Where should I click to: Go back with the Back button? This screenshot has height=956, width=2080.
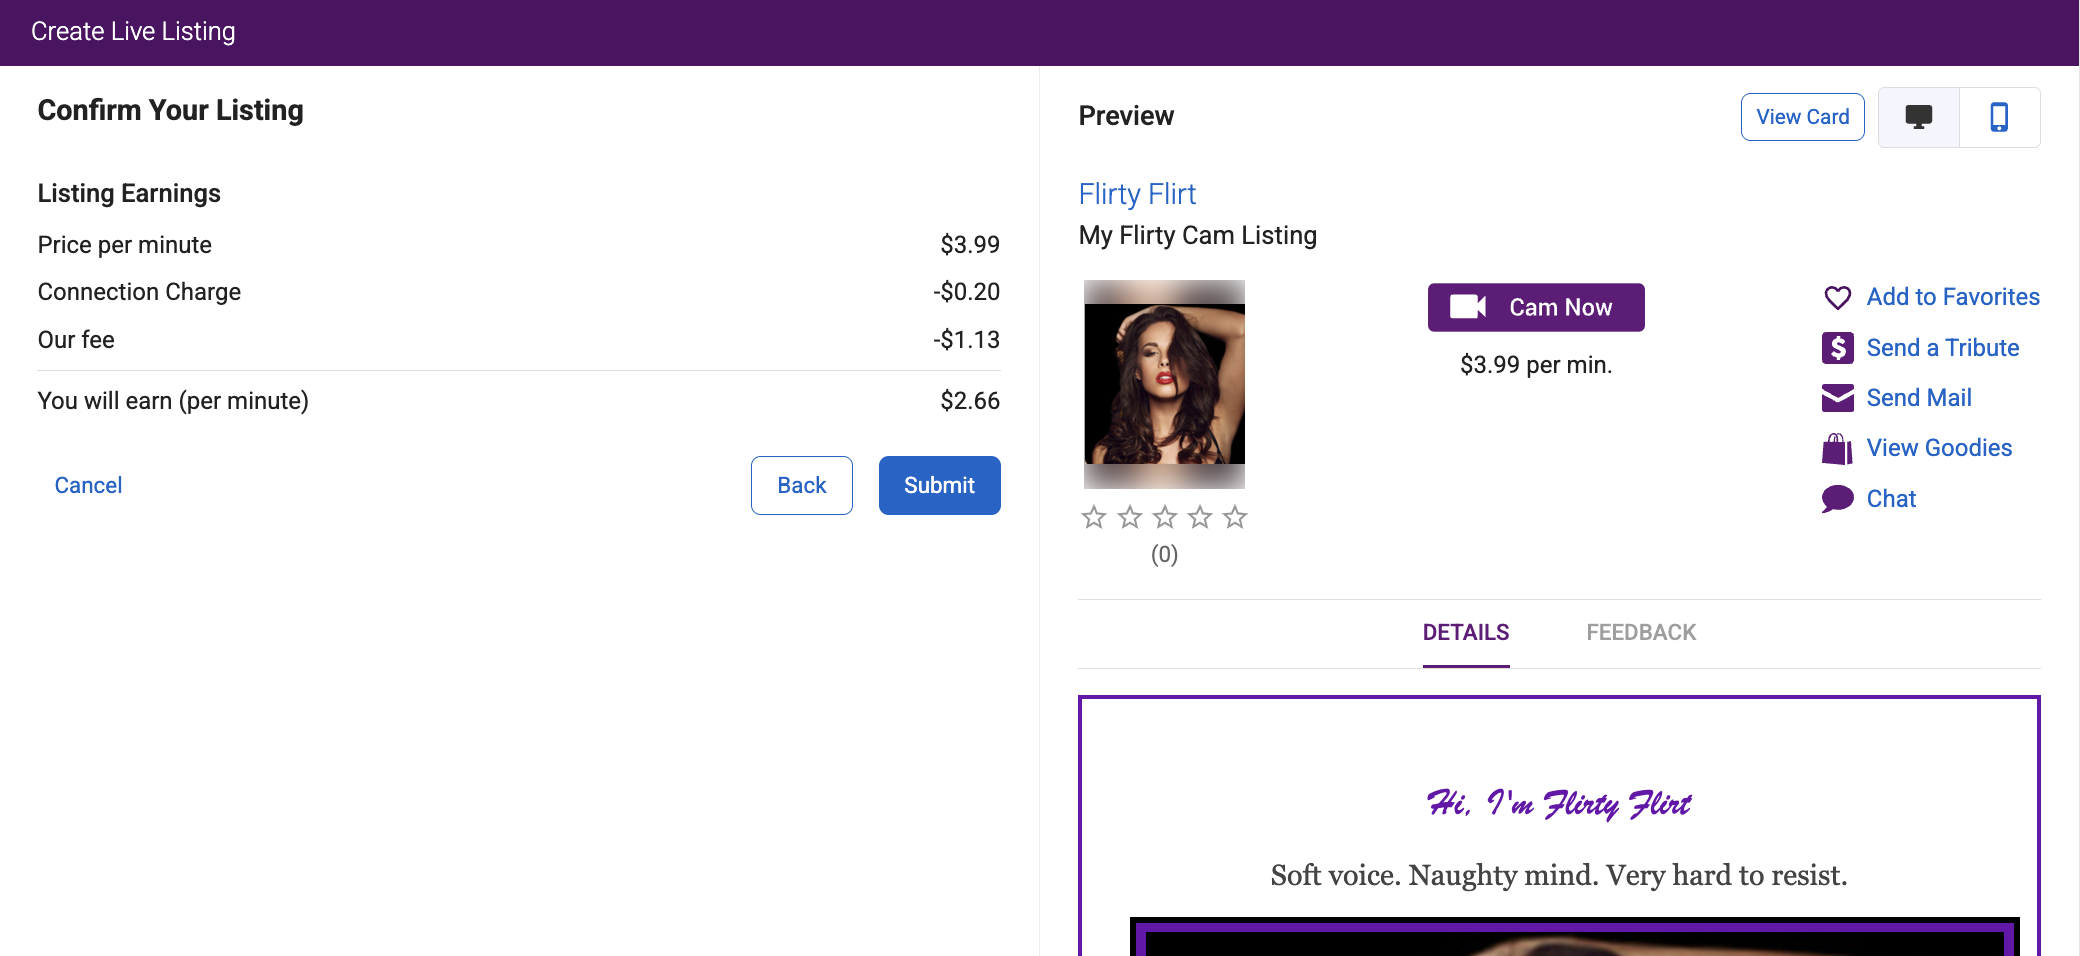[802, 486]
